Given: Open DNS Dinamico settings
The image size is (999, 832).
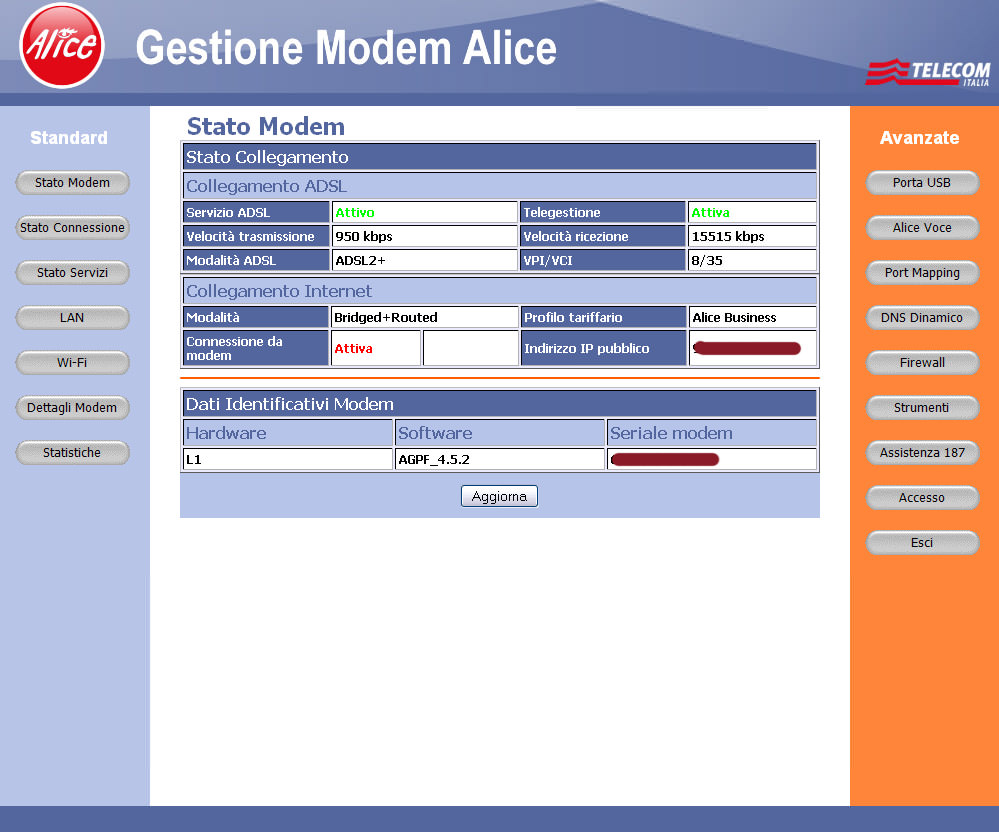Looking at the screenshot, I should (922, 318).
